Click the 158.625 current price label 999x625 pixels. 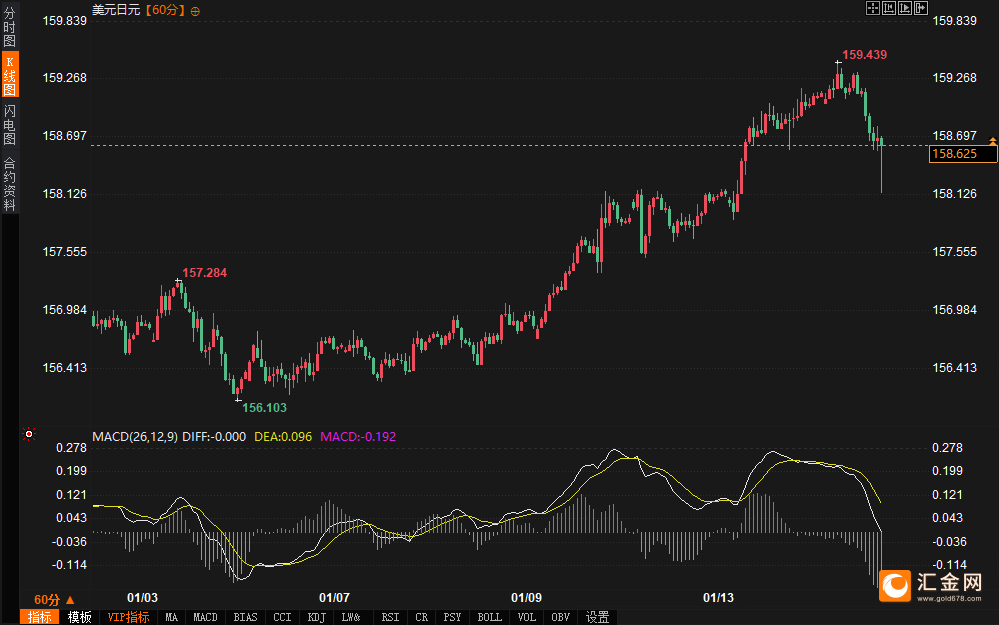[963, 154]
